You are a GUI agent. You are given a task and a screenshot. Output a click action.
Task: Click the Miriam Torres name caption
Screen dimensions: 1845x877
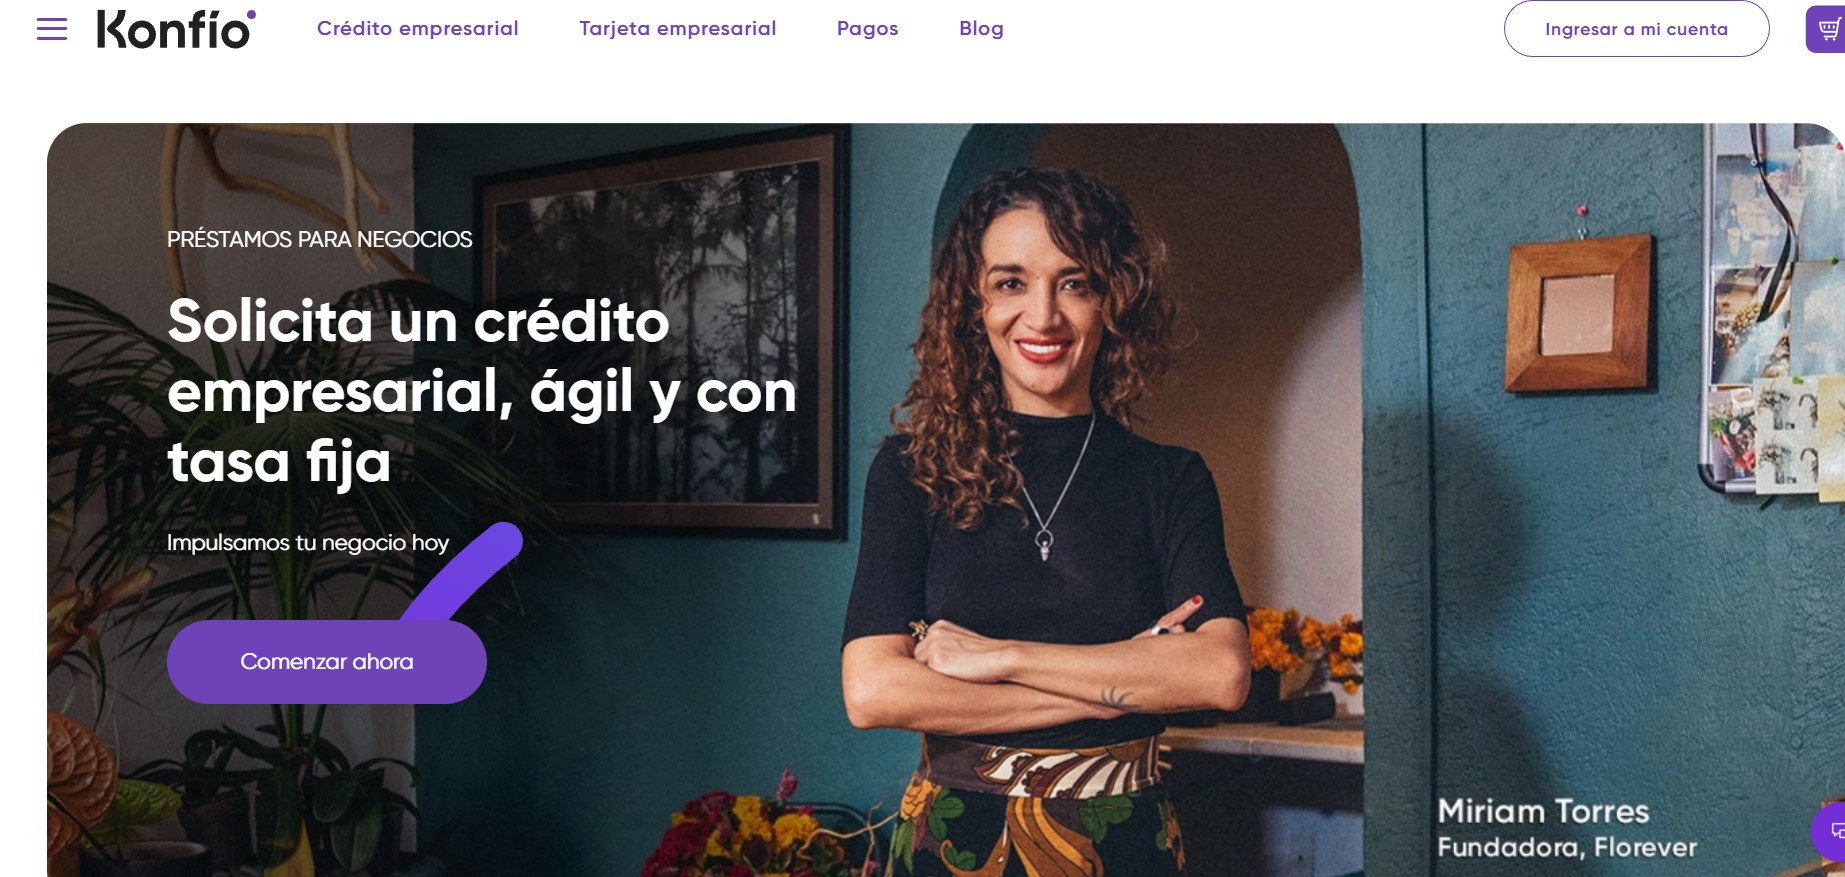[x=1543, y=811]
